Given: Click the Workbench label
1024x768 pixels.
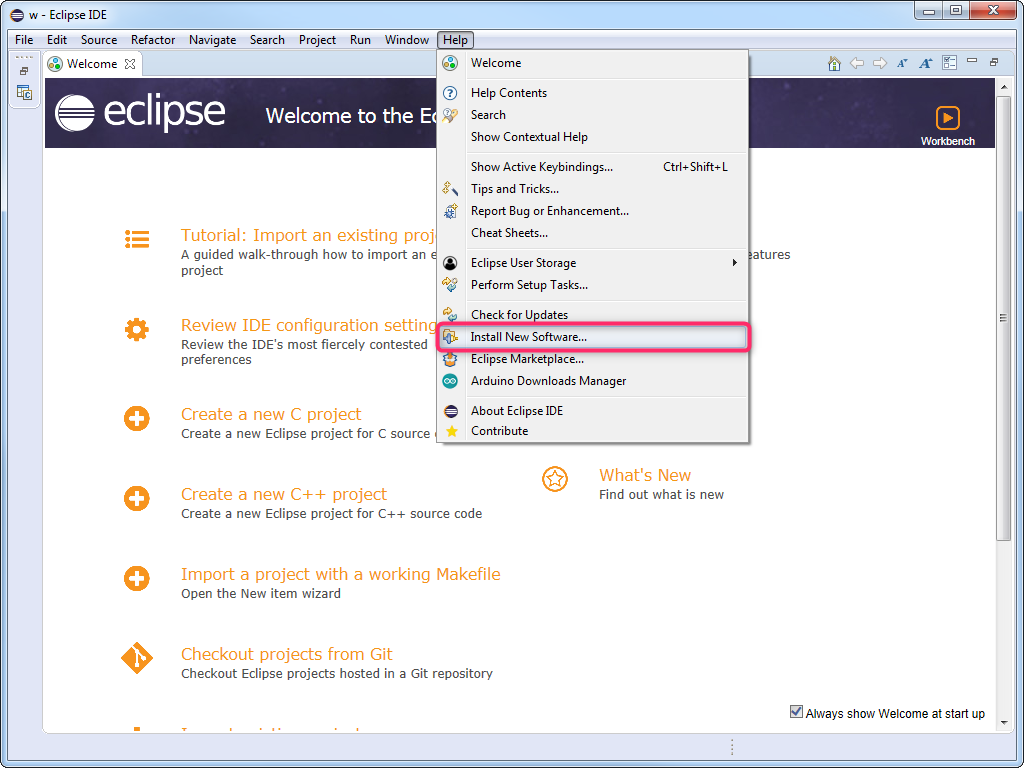Looking at the screenshot, I should pyautogui.click(x=948, y=141).
